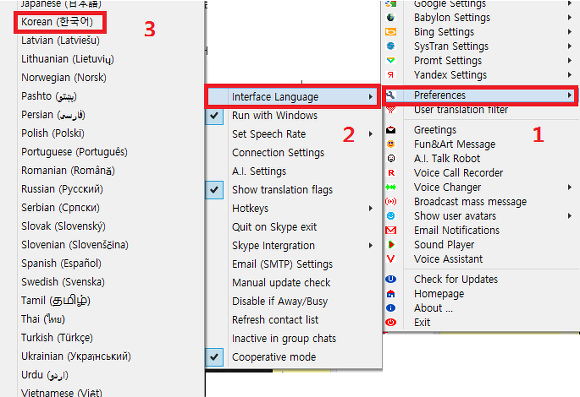Expand the Skype Intergration submenu arrow

370,245
